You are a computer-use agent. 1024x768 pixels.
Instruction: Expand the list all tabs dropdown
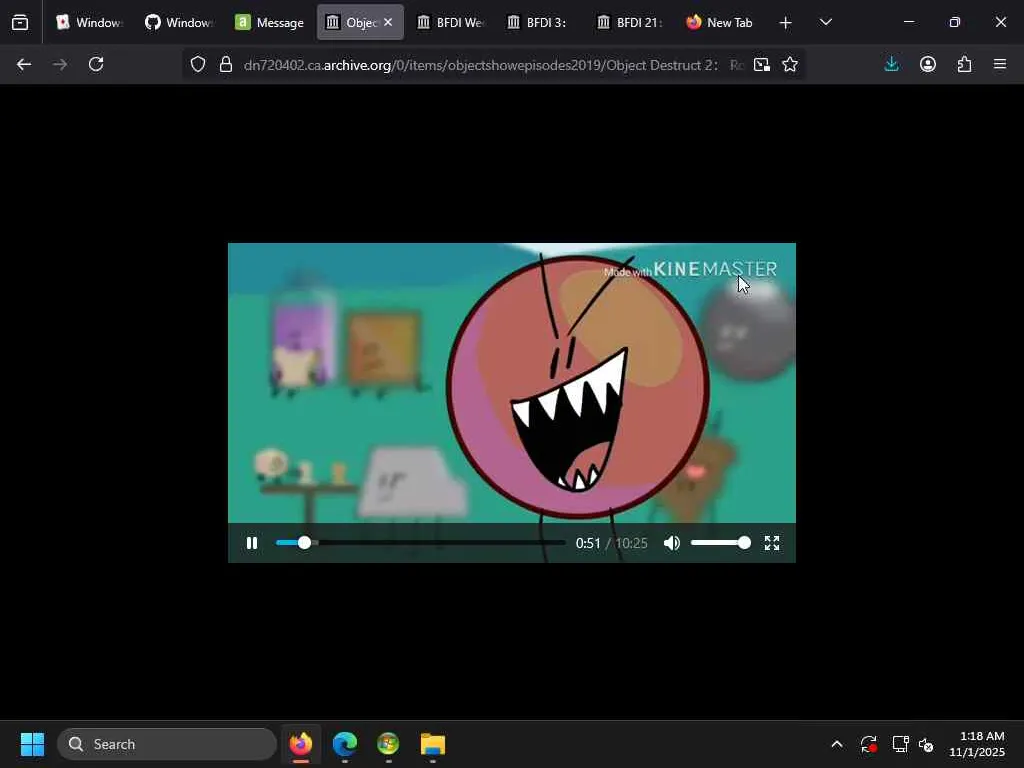(825, 22)
